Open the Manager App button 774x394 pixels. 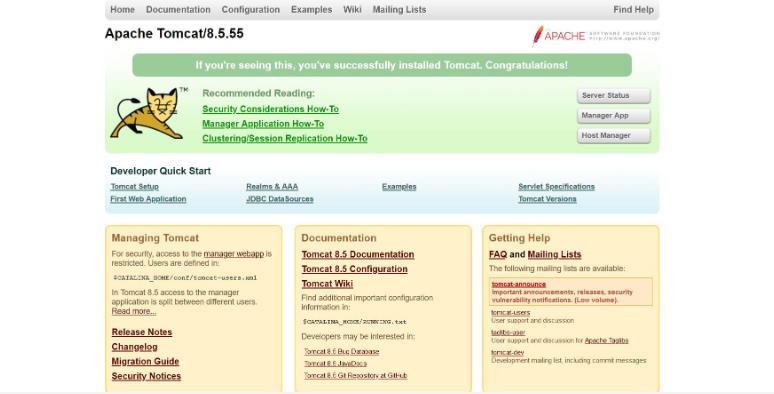coord(614,116)
